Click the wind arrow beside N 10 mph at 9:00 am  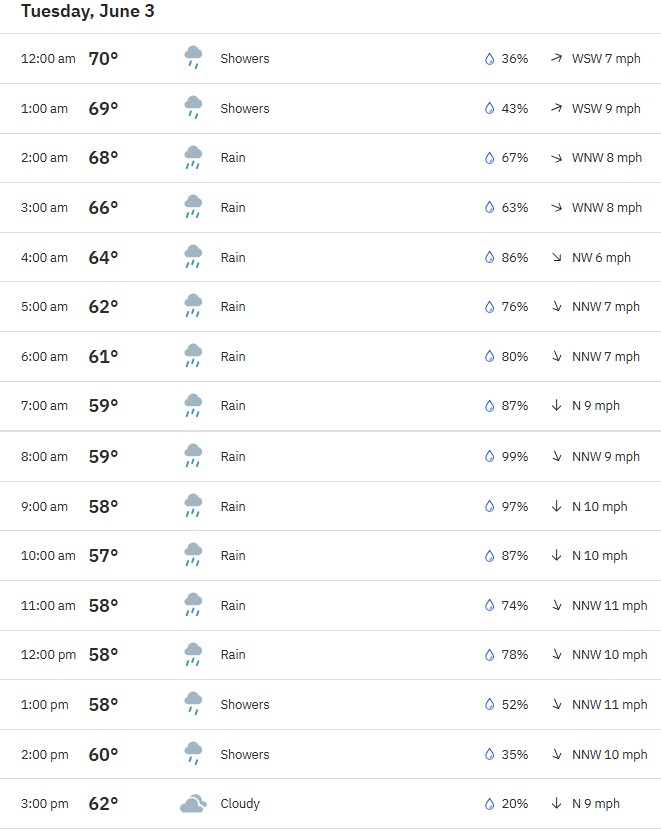tap(556, 506)
